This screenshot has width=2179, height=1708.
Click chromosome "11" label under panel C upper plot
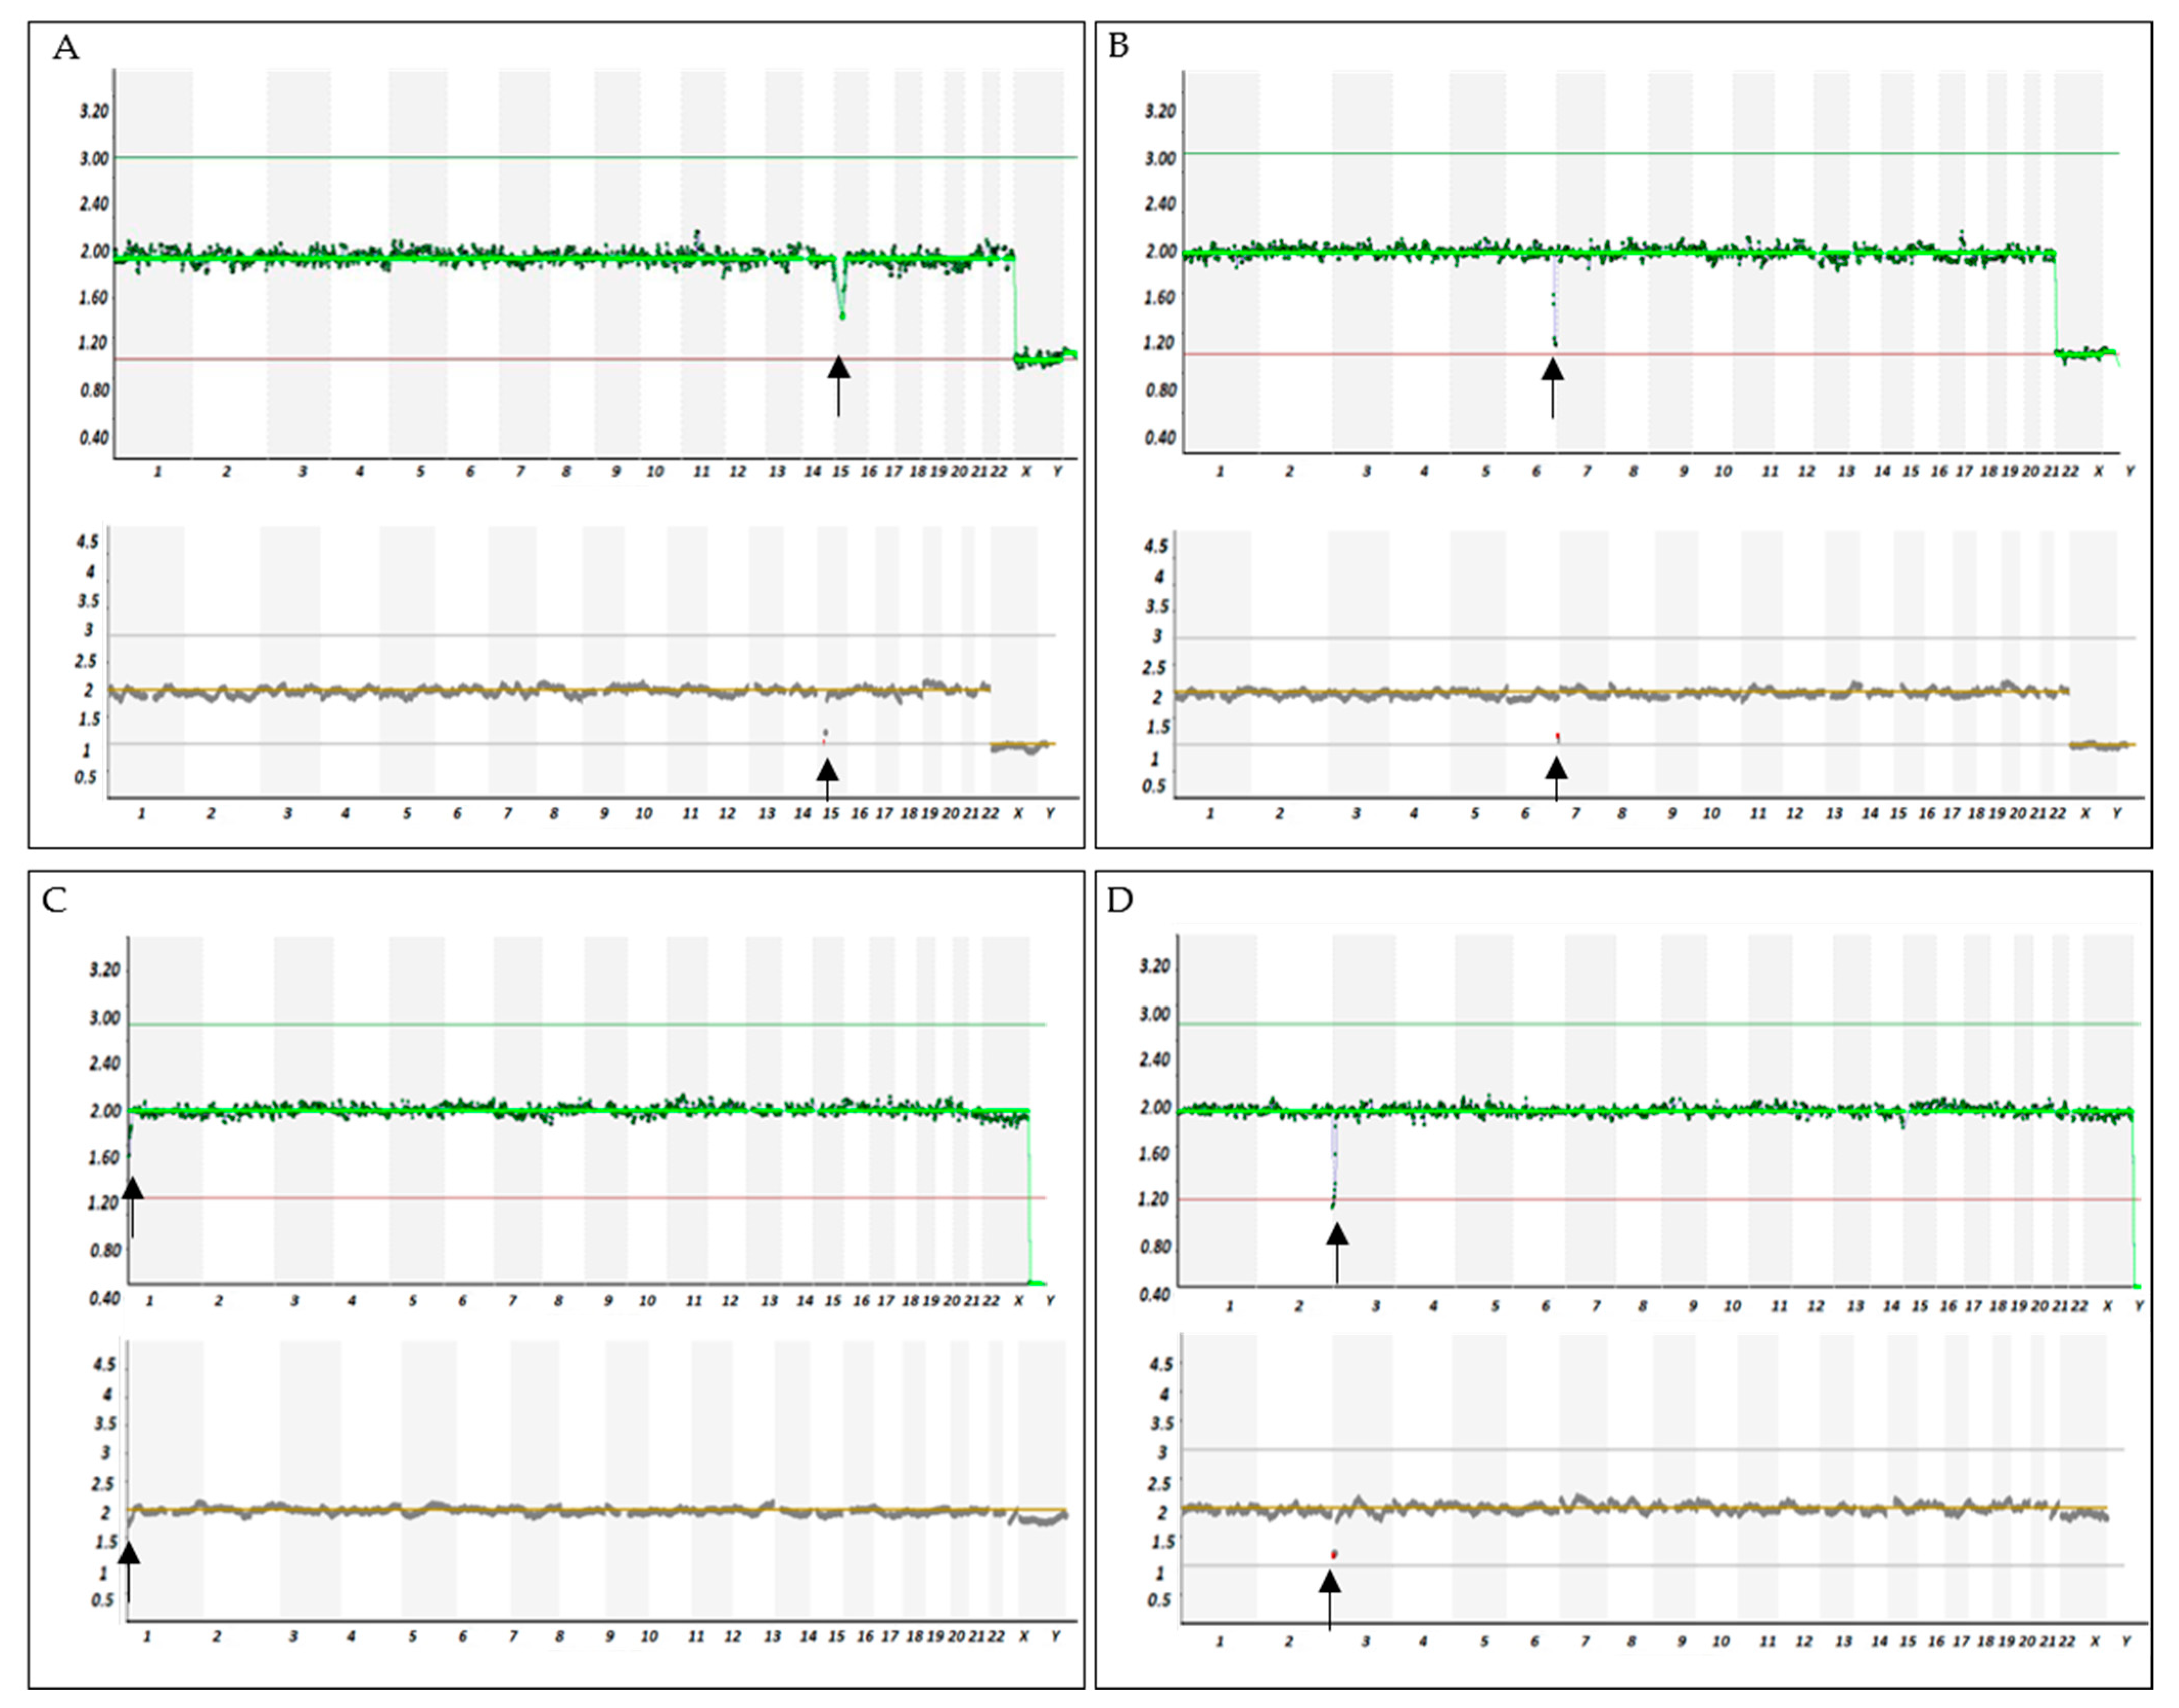coord(694,1301)
